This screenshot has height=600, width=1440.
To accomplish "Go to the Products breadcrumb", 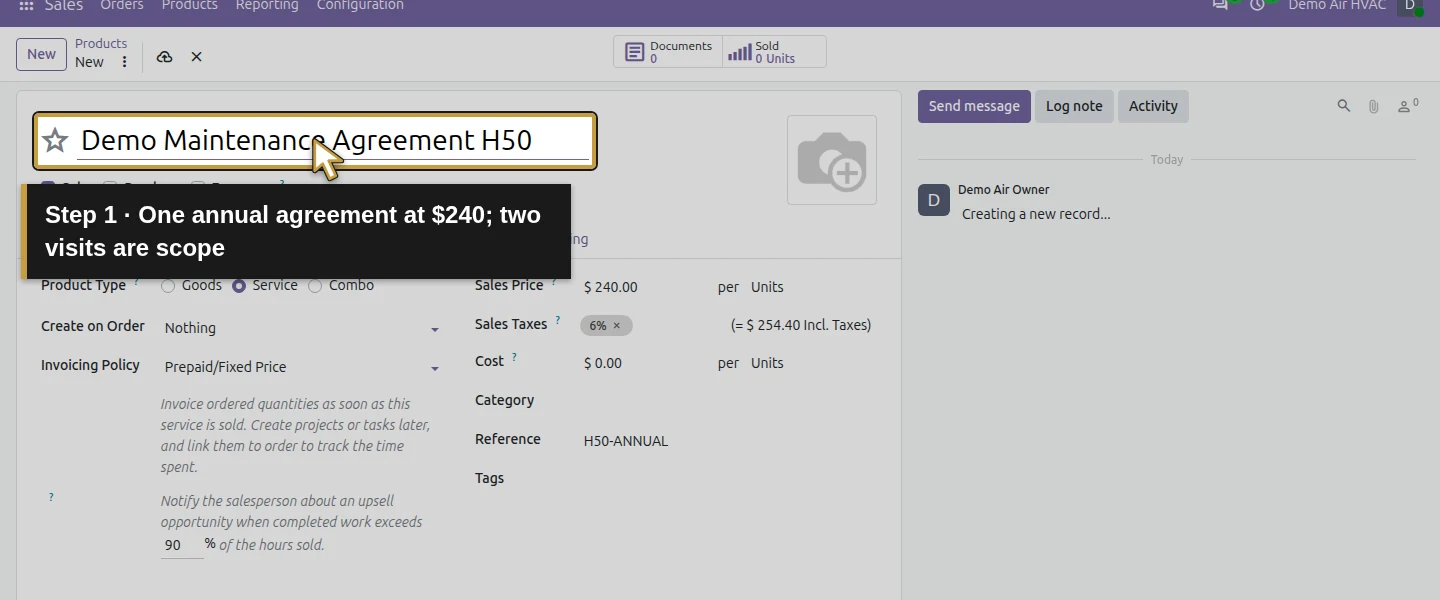I will pos(101,44).
